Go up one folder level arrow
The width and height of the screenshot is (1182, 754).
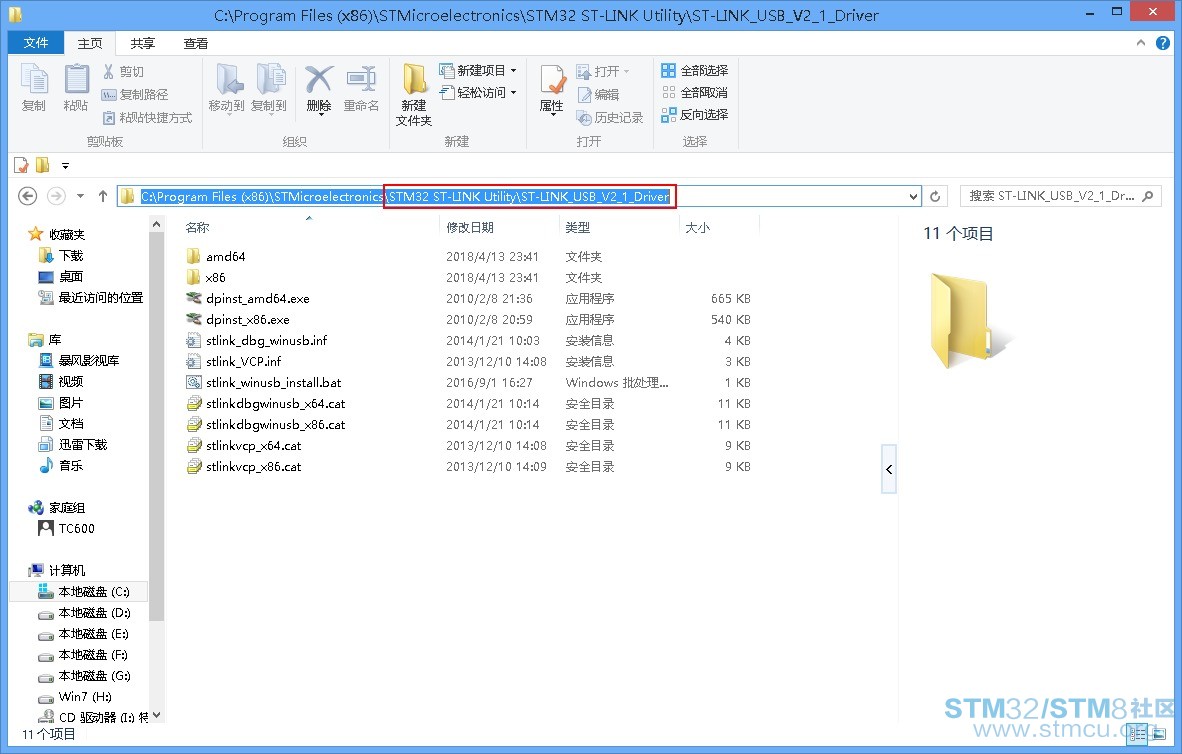103,196
